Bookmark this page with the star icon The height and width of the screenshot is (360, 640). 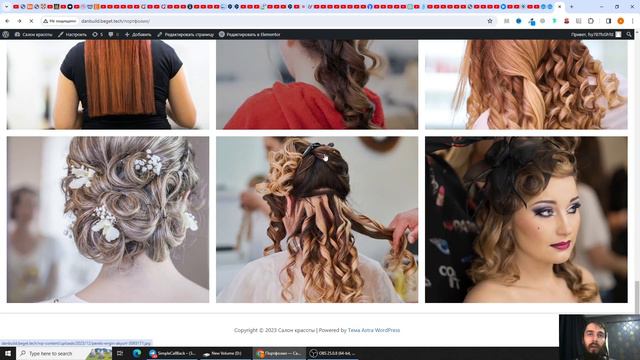click(x=490, y=21)
